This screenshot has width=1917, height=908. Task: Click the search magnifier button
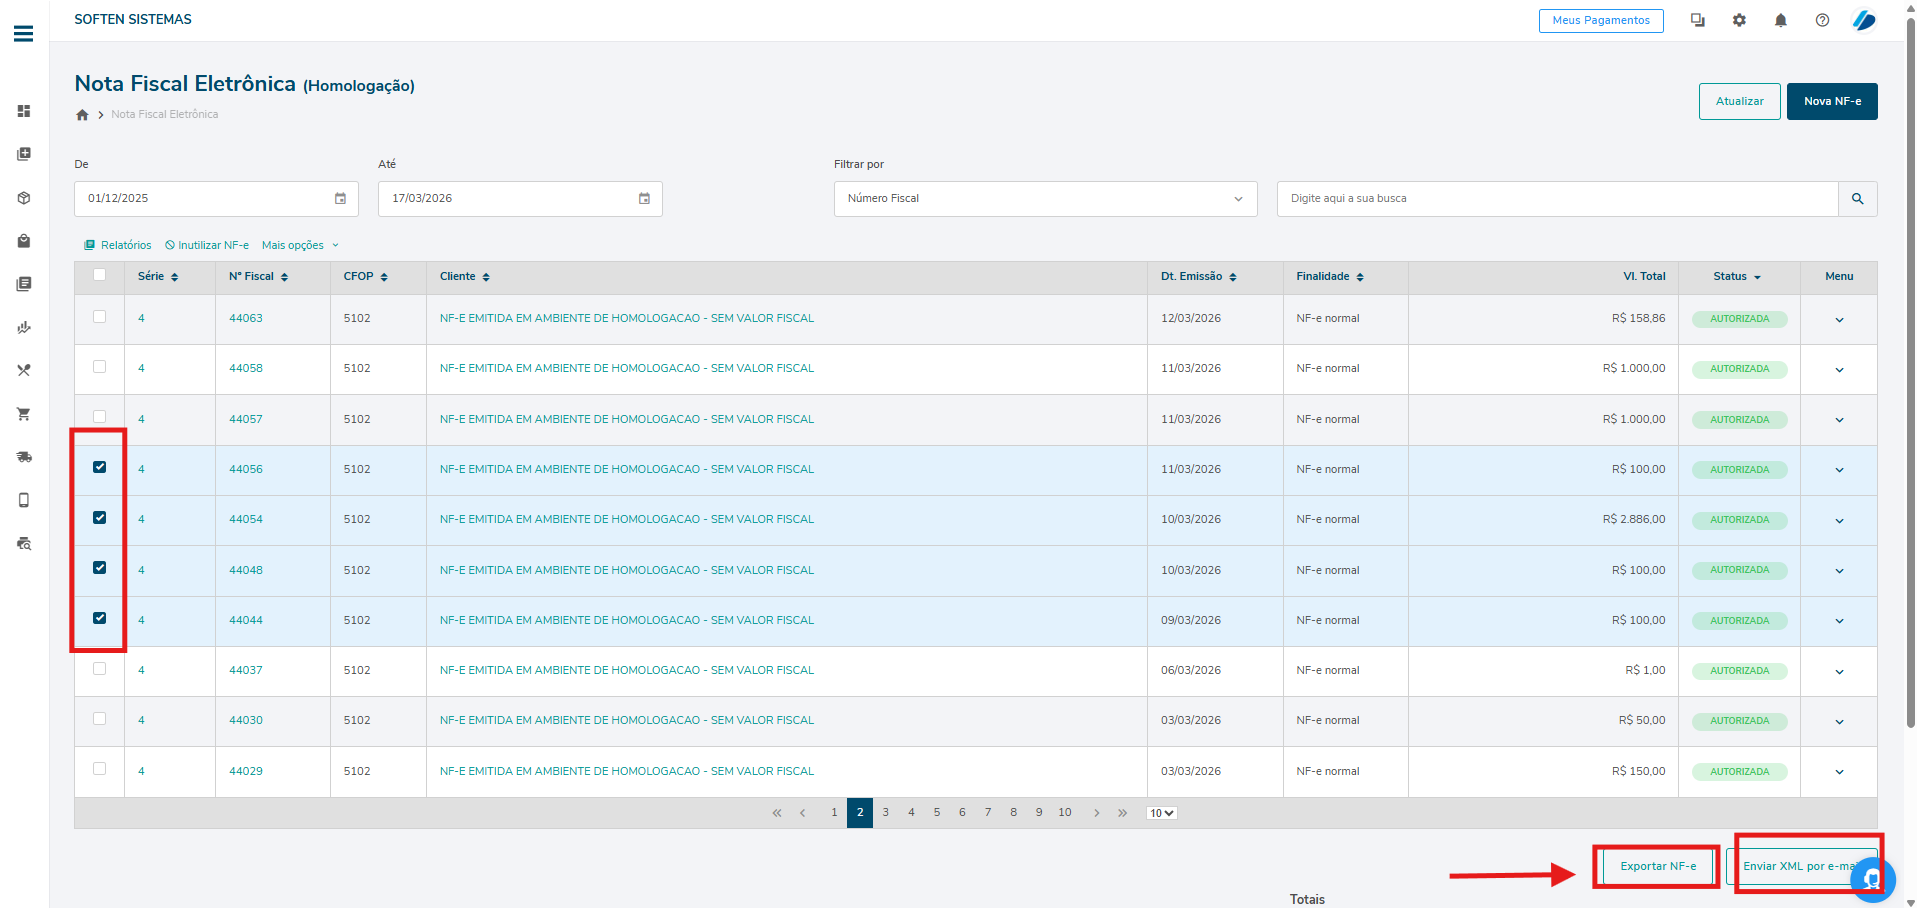pyautogui.click(x=1857, y=199)
